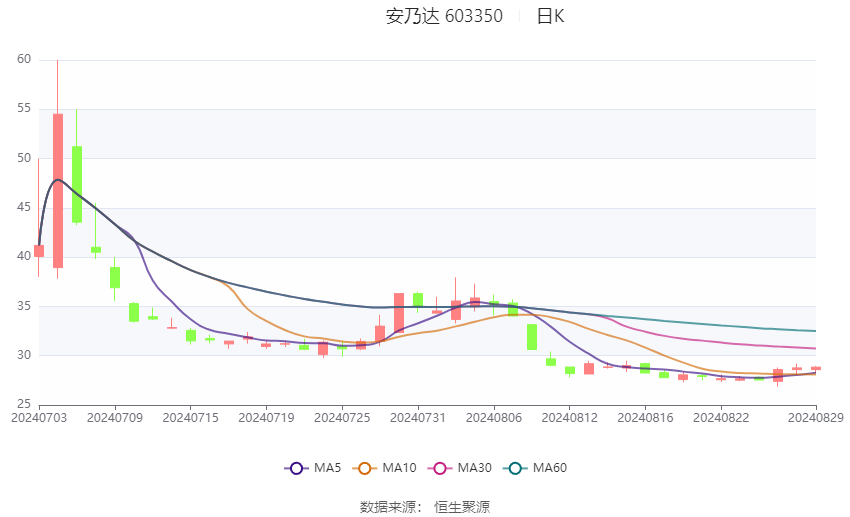
Task: Click the 25 y-axis value label
Action: pyautogui.click(x=24, y=404)
